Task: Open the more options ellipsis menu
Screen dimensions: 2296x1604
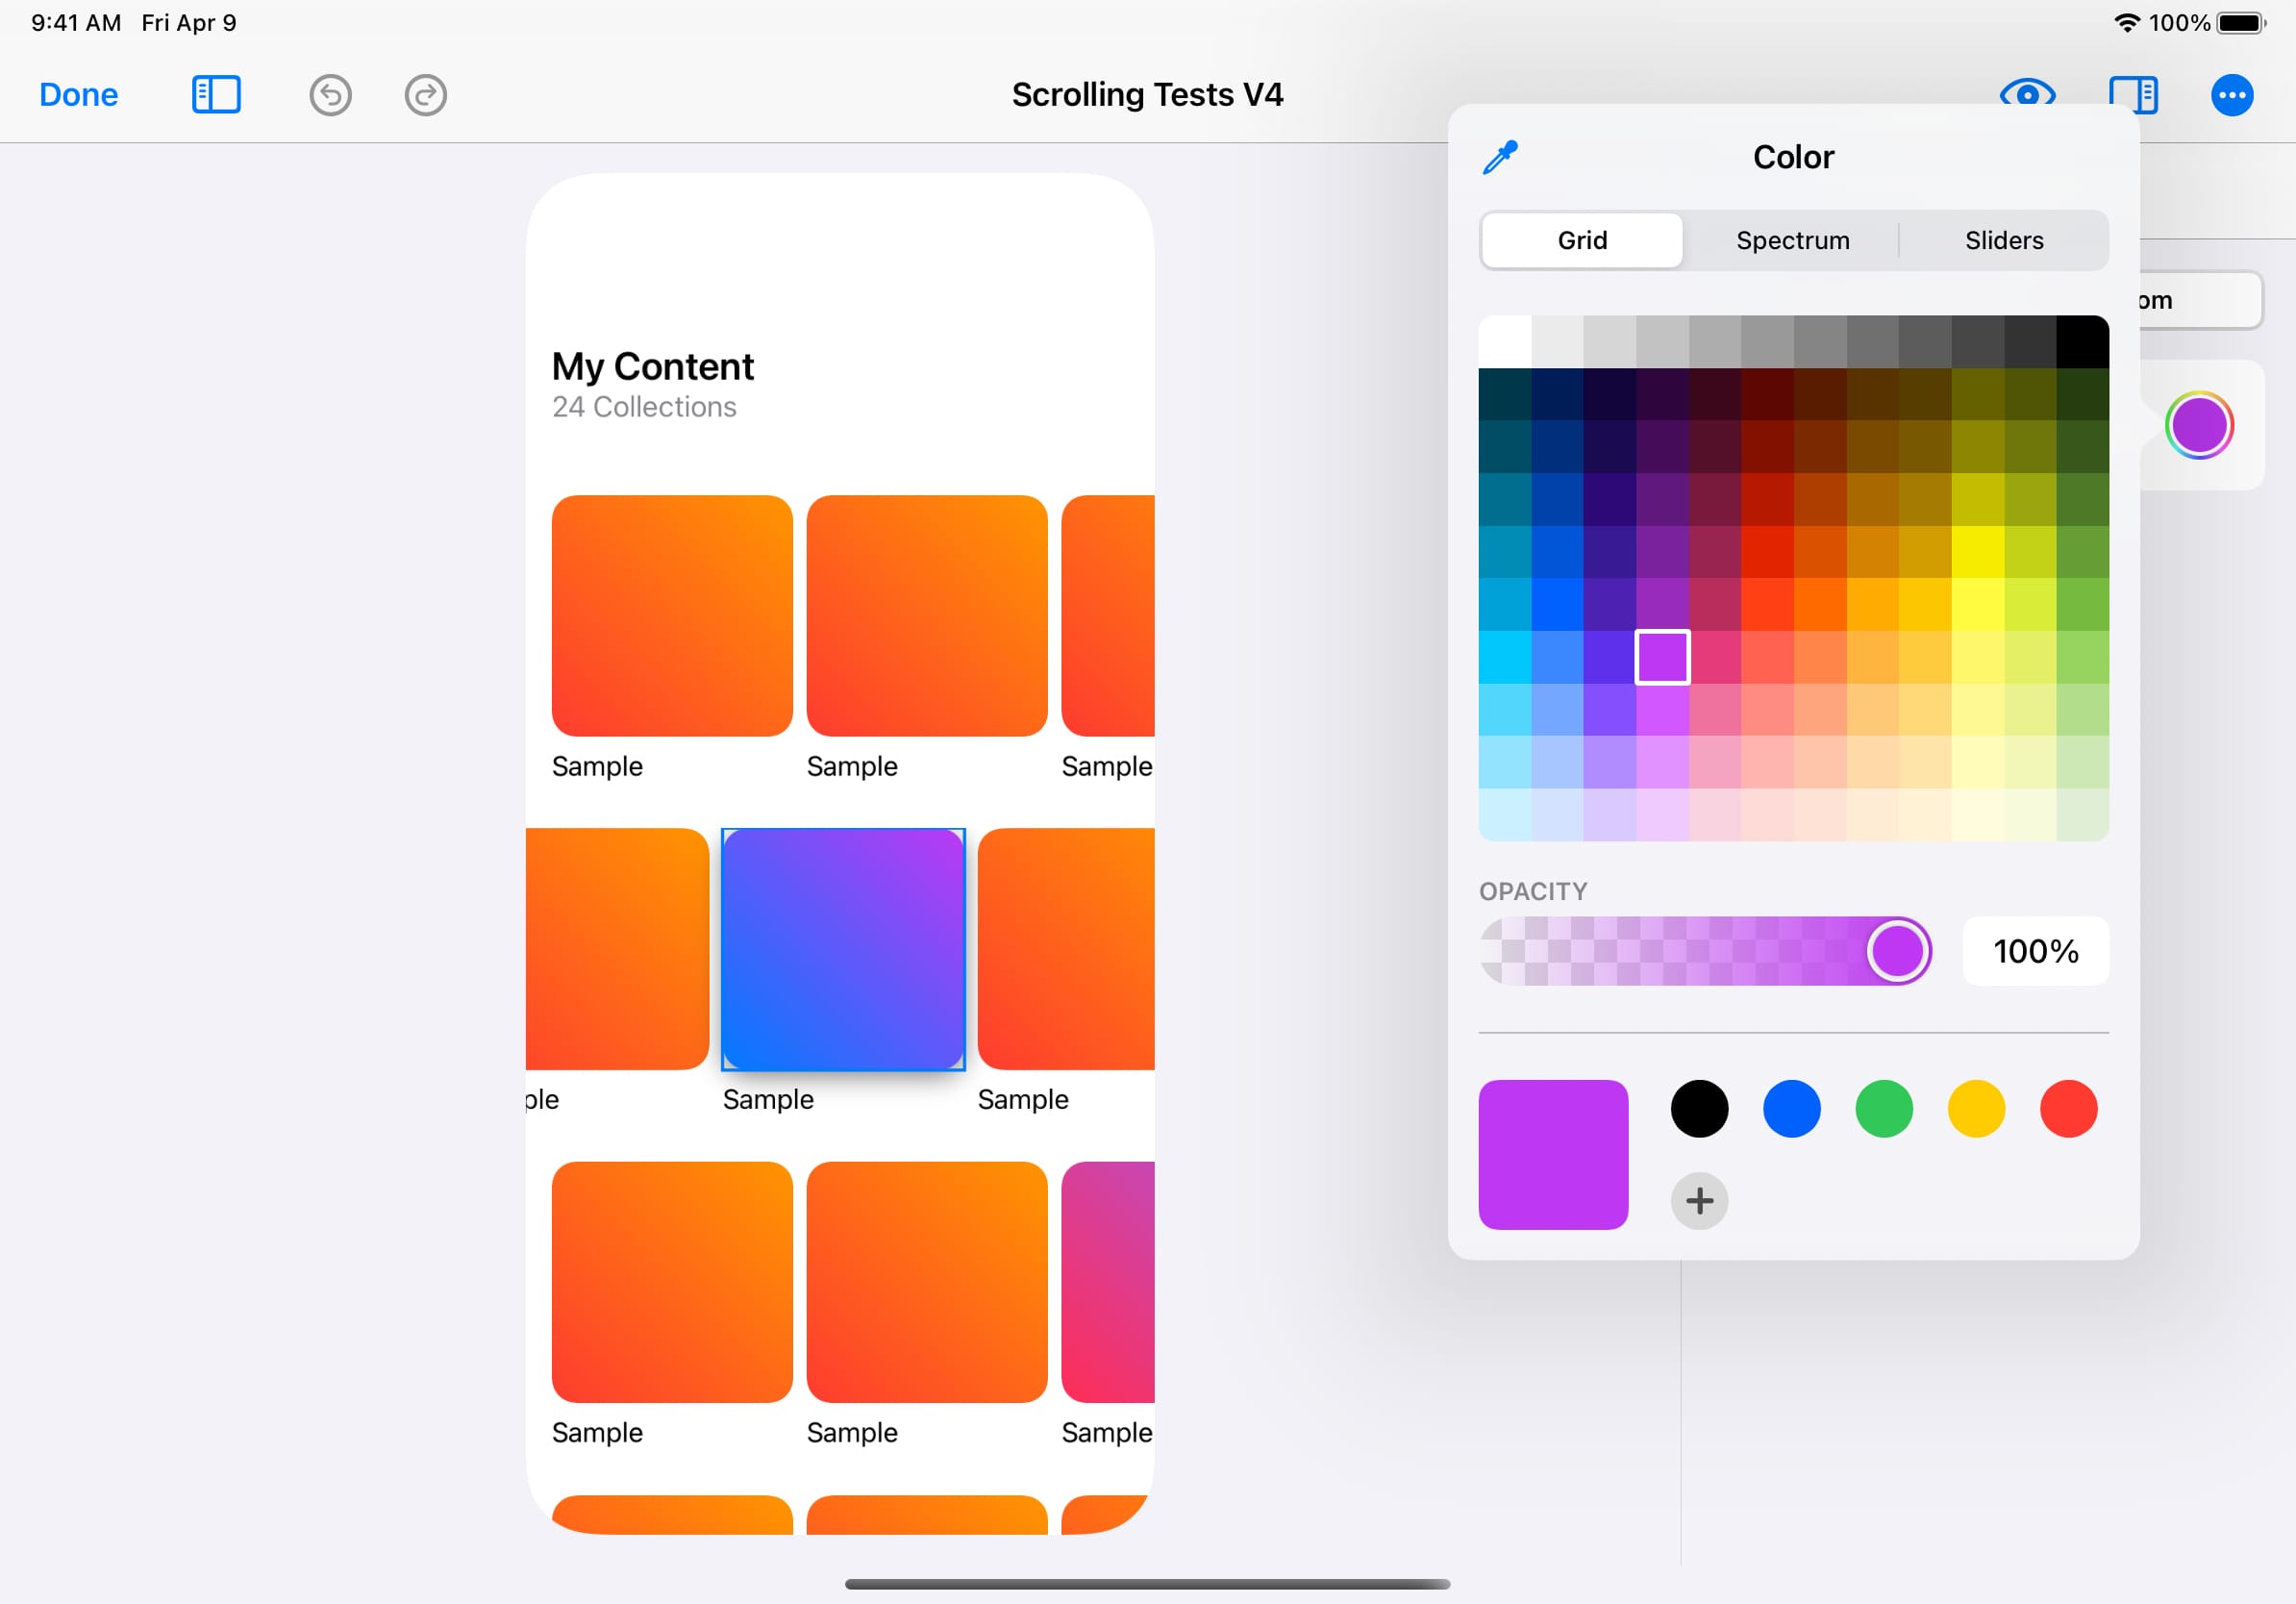Action: tap(2231, 95)
